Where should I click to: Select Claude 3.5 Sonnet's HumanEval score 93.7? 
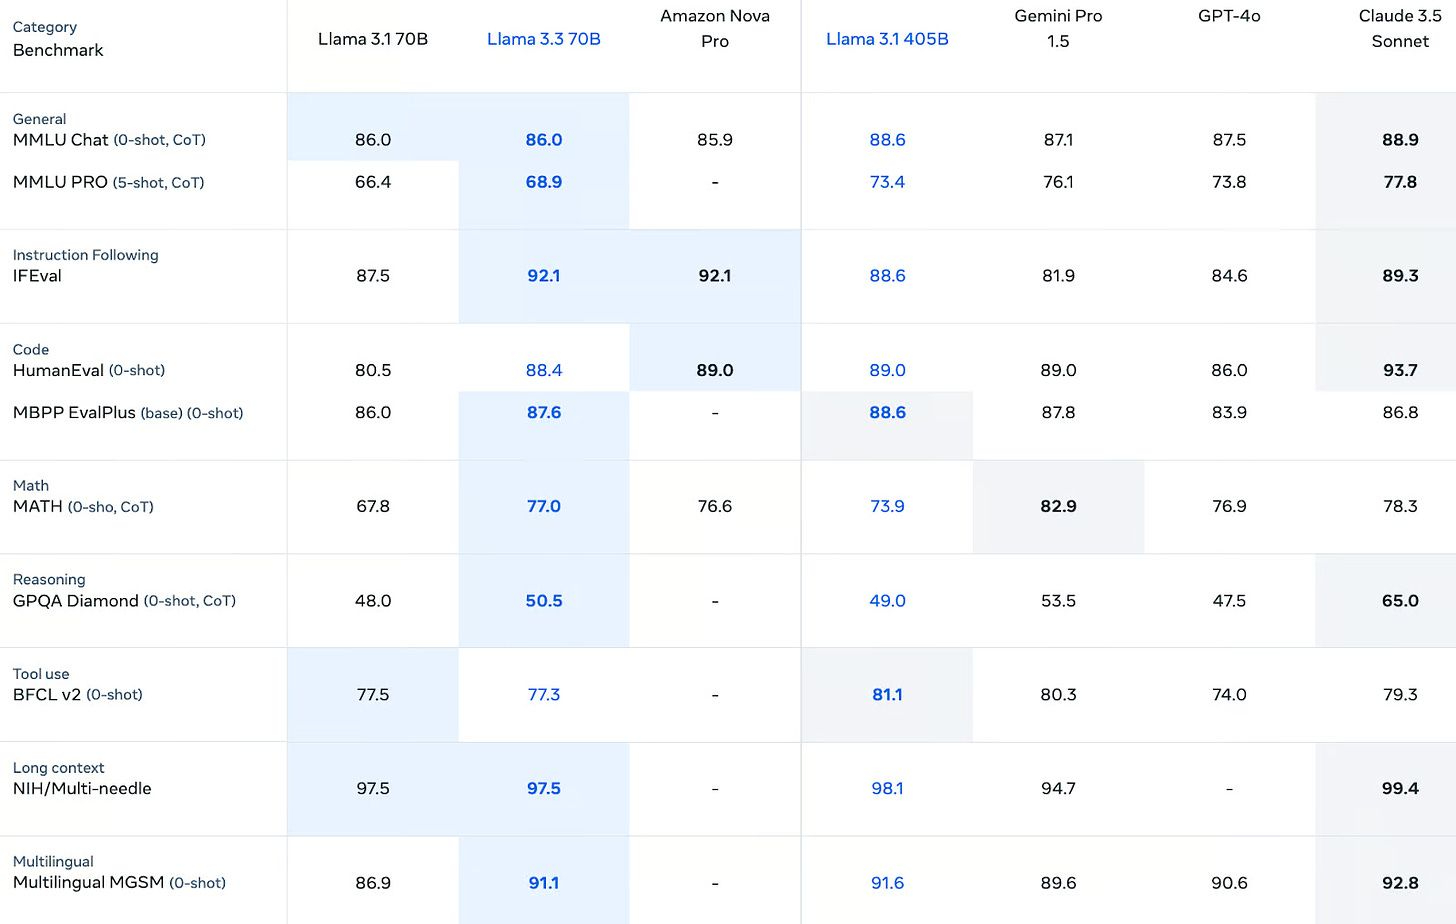click(1399, 370)
